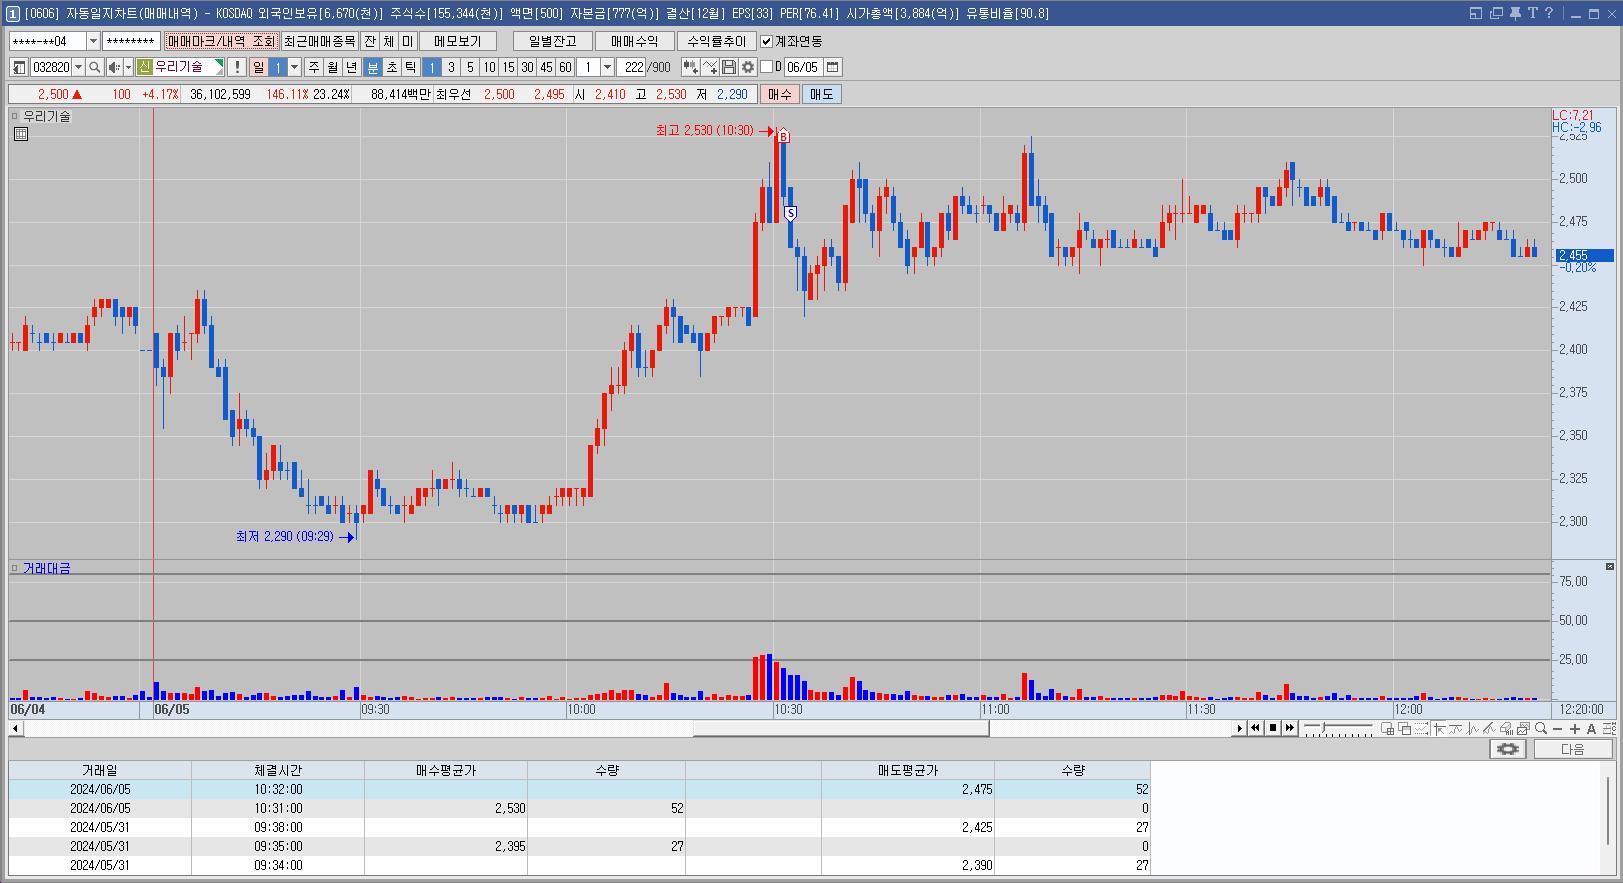Select the 일 (daily) period toggle
The width and height of the screenshot is (1623, 883).
[x=258, y=67]
